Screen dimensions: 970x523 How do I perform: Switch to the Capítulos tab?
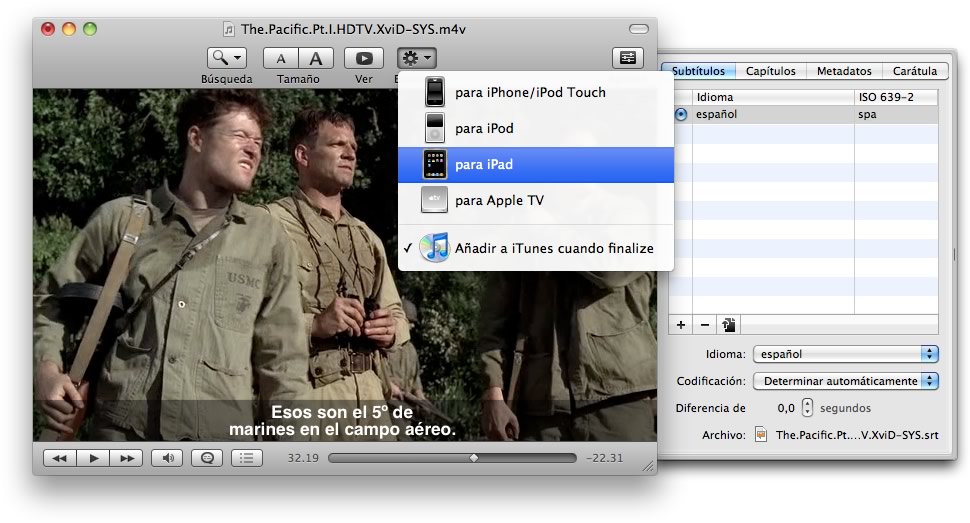click(x=771, y=71)
